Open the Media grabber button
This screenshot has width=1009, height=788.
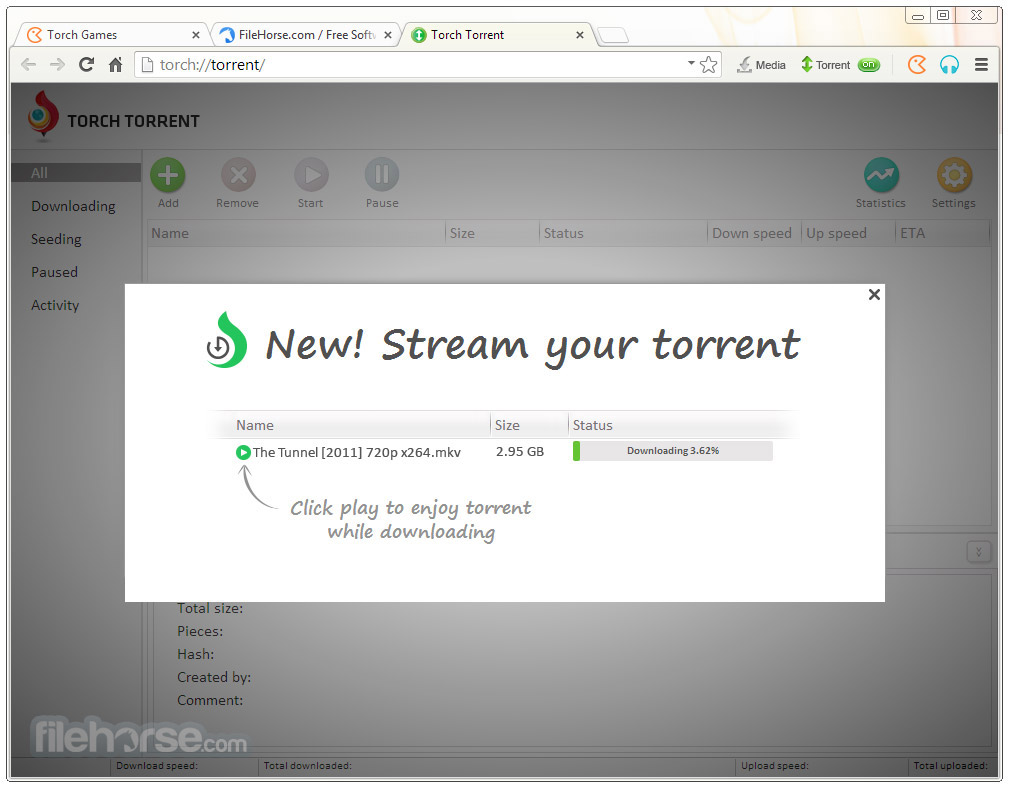pos(762,65)
